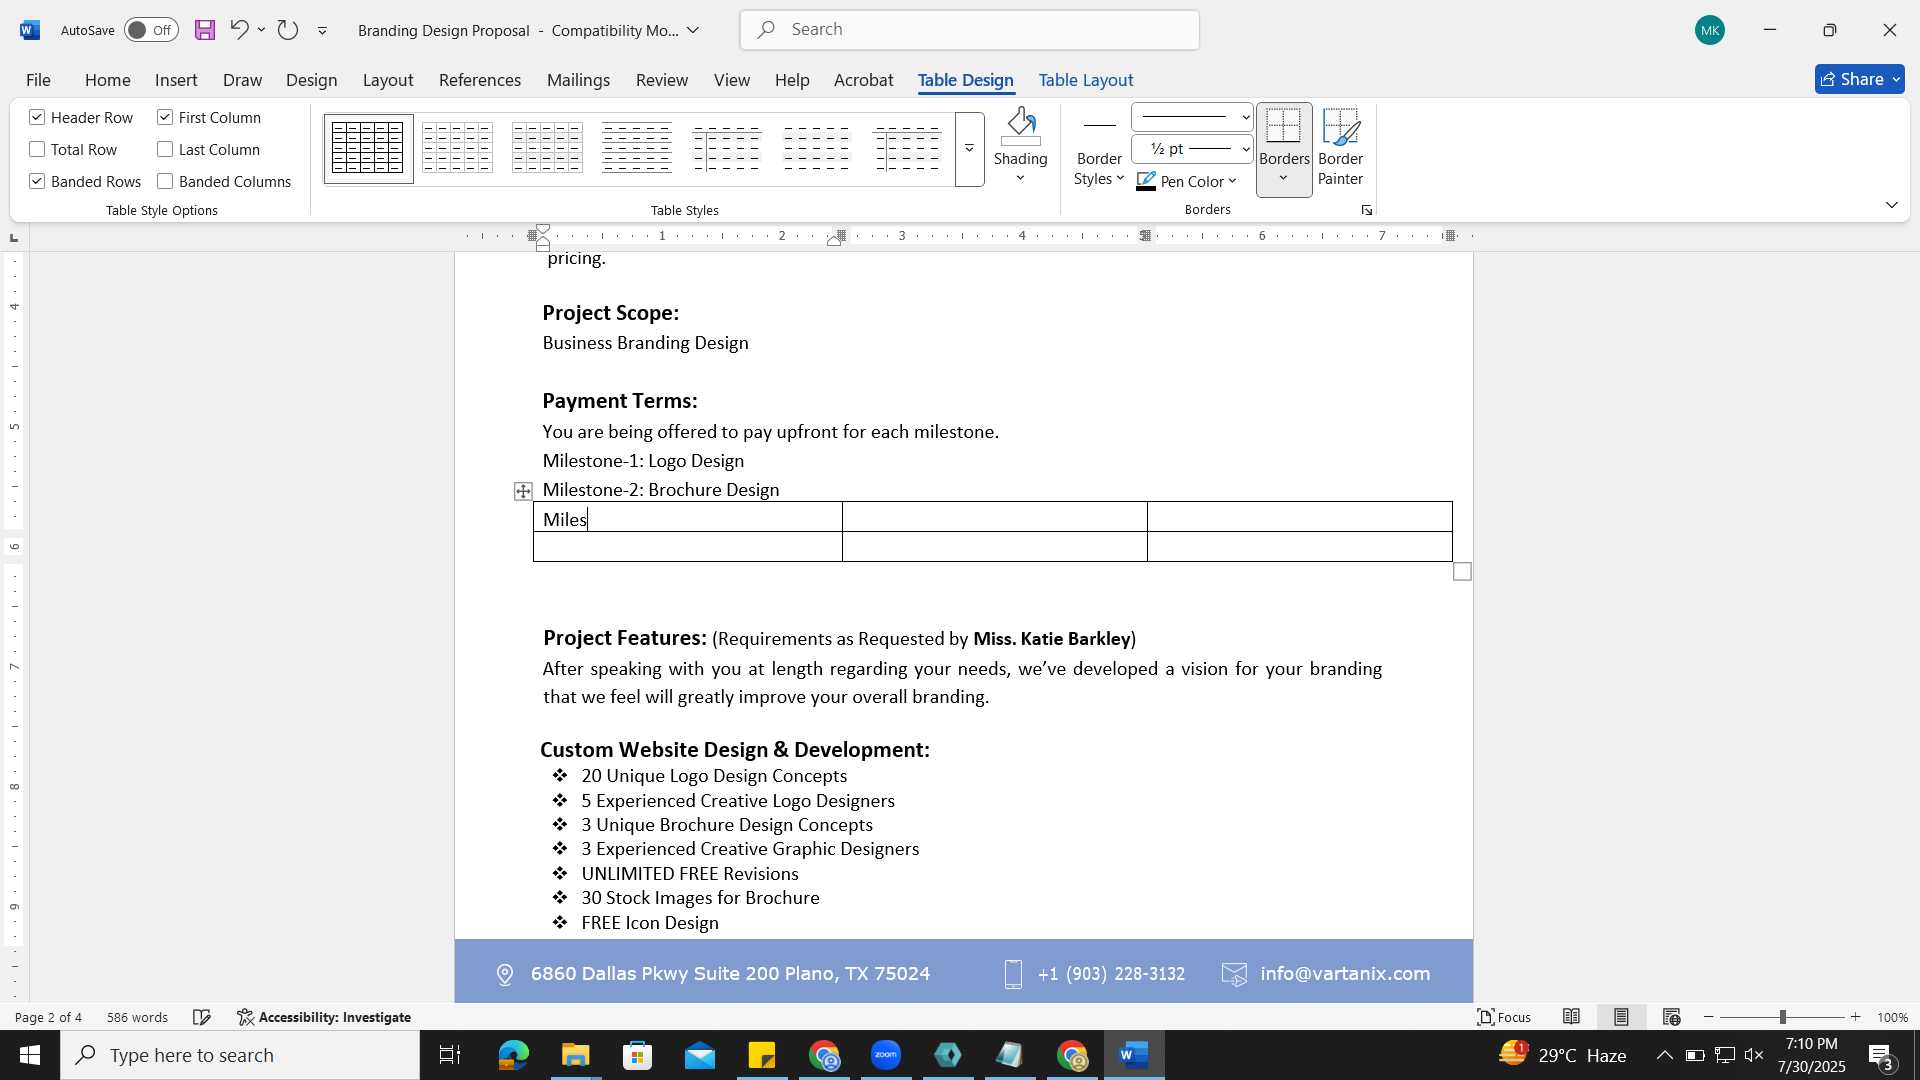
Task: Click top-right empty table cell
Action: pos(1299,517)
